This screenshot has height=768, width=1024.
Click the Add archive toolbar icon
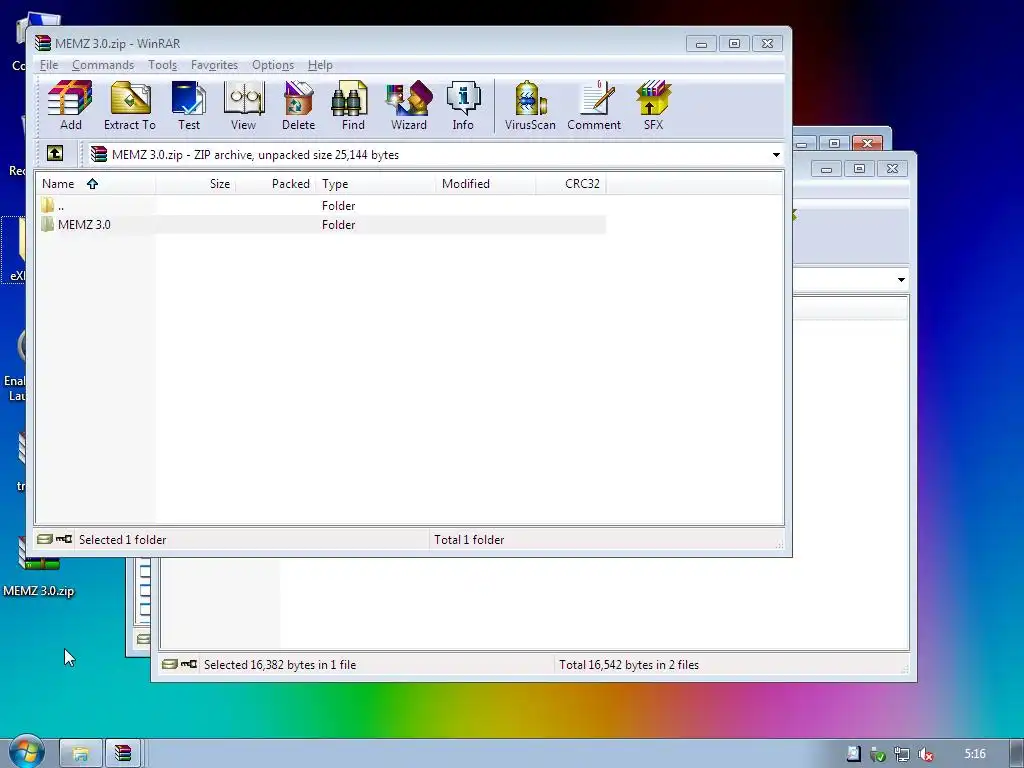[71, 105]
